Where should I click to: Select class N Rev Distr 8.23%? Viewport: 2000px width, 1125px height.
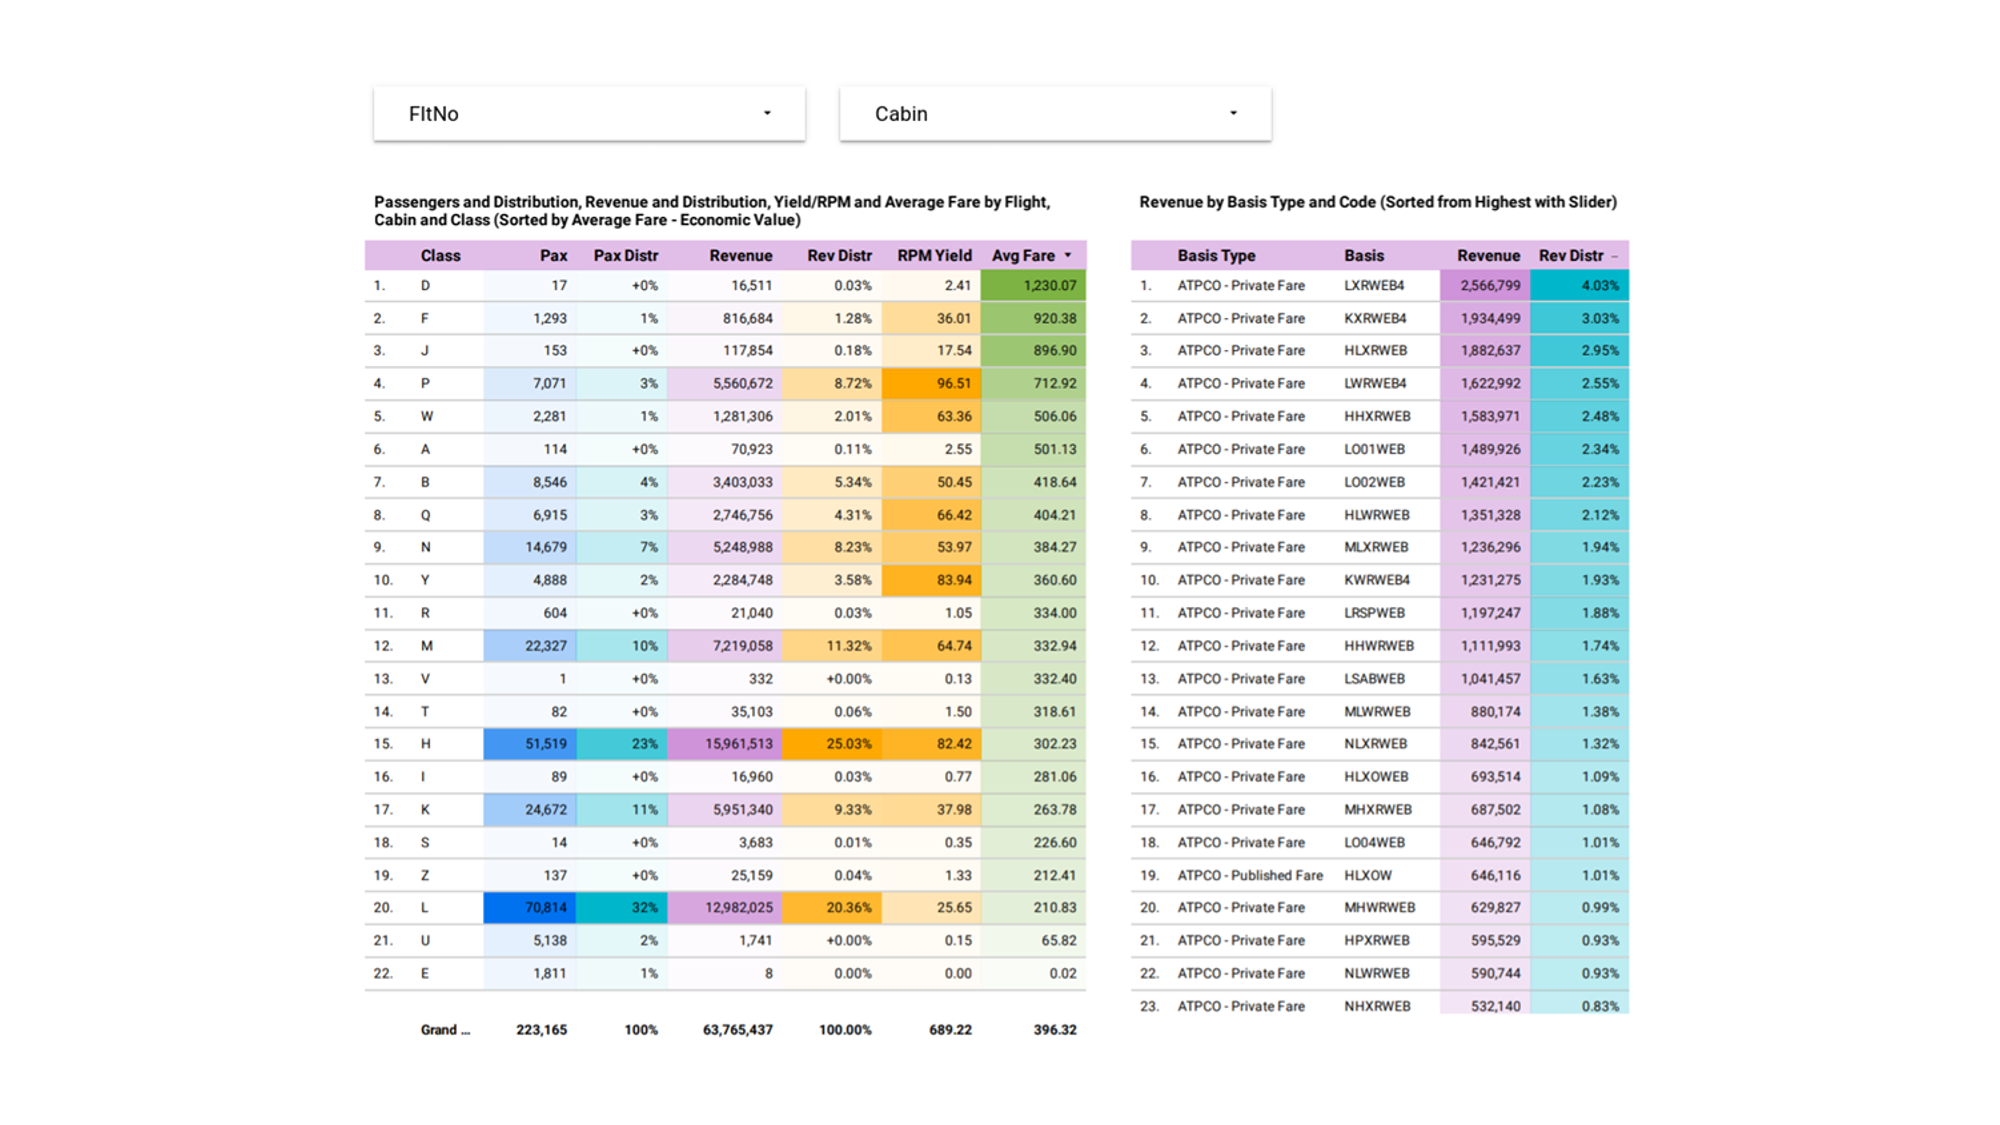853,548
